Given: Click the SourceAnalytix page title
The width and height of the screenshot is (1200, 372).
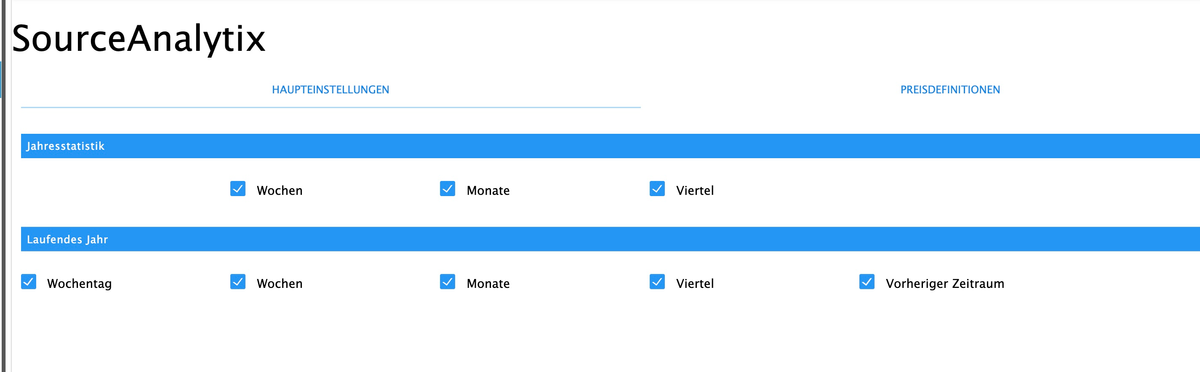Looking at the screenshot, I should pos(138,39).
